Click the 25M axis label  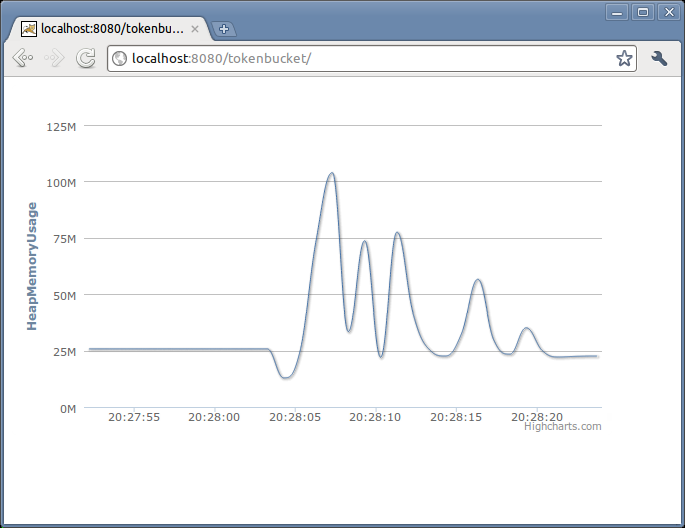coord(65,352)
